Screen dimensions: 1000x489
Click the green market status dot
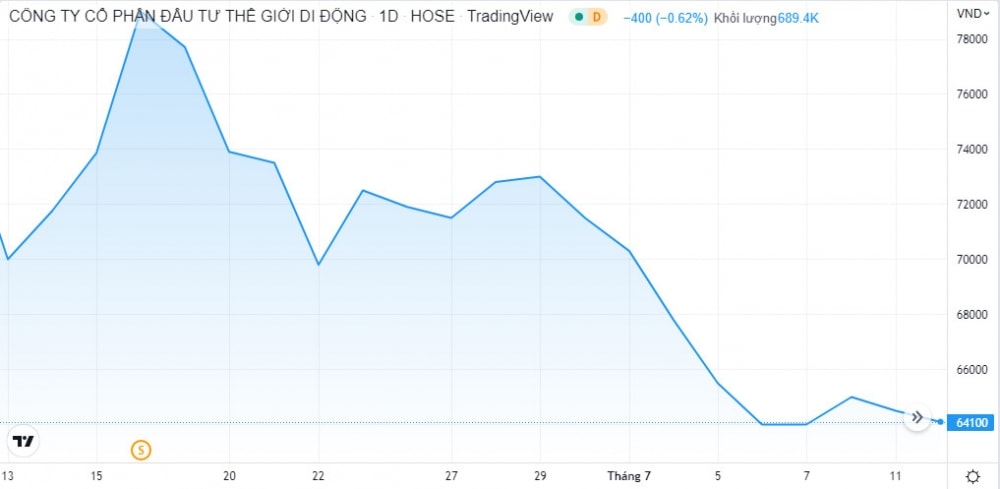pyautogui.click(x=579, y=17)
